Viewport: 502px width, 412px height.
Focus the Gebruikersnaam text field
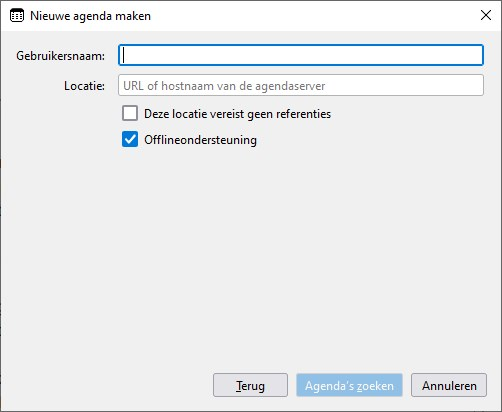301,55
